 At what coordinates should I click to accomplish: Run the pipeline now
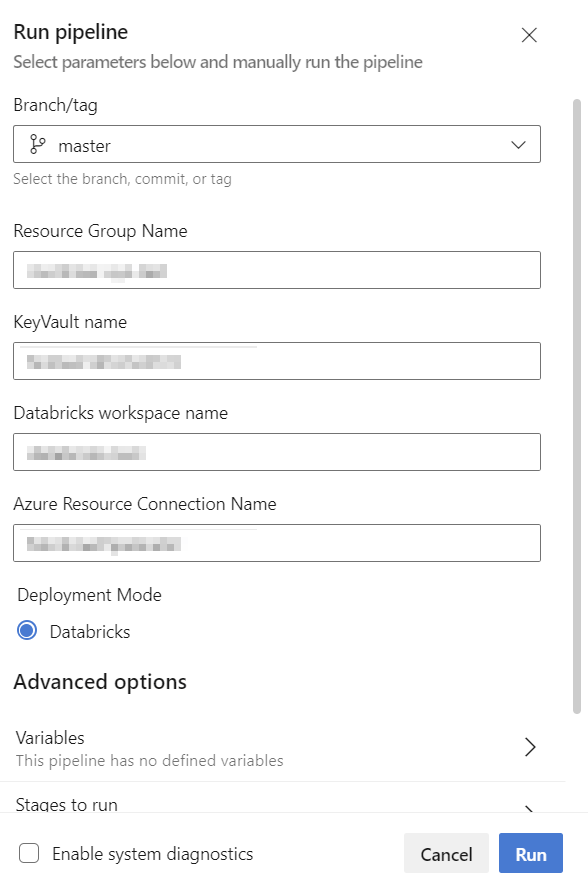click(531, 853)
